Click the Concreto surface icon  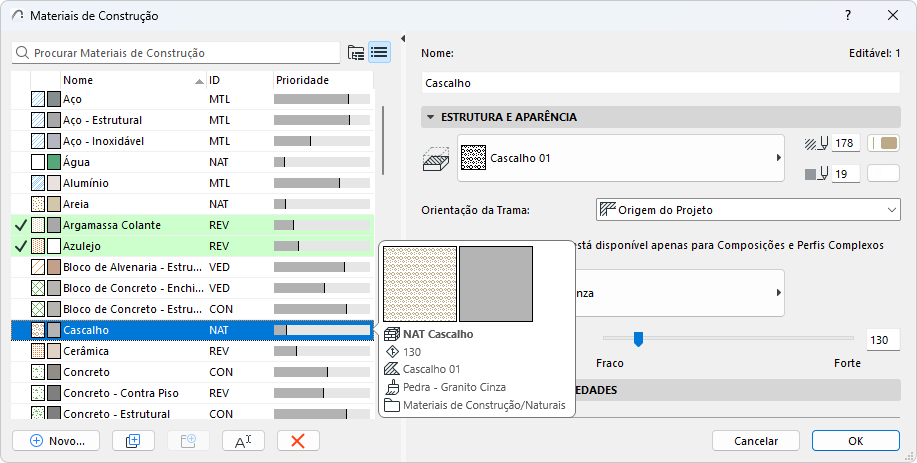(x=54, y=372)
